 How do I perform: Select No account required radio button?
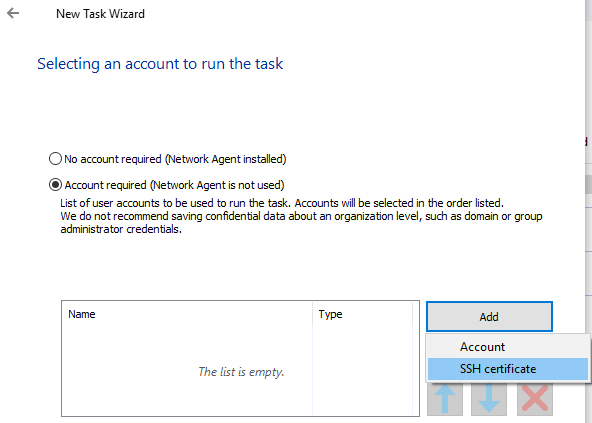pos(55,159)
